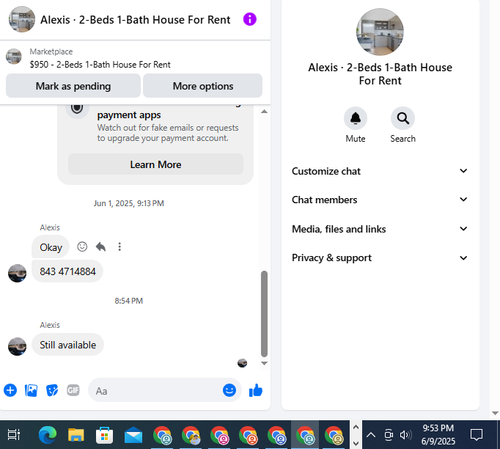500x449 pixels.
Task: Send a thumbs-up like
Action: point(256,390)
